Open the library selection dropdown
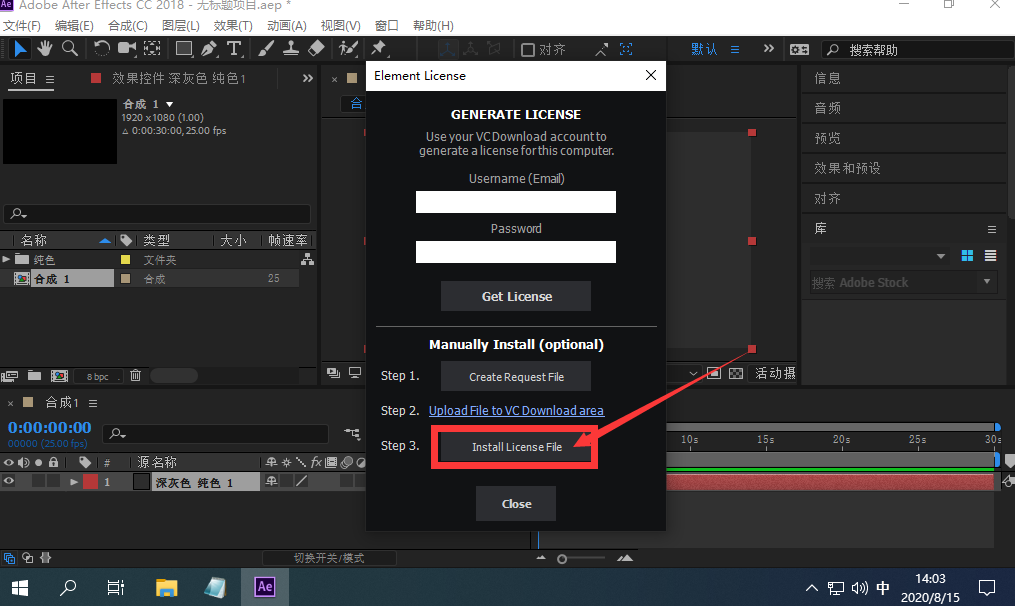The image size is (1015, 606). coord(941,256)
